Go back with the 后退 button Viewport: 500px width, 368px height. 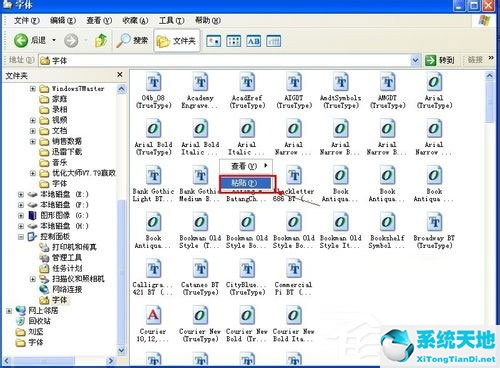point(30,41)
